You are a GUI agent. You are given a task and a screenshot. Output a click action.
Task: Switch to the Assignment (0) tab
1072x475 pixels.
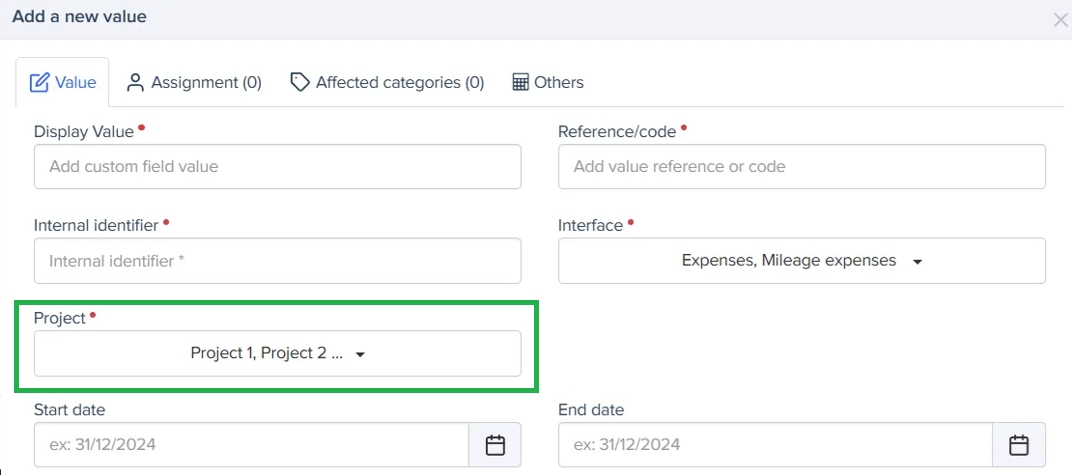194,83
